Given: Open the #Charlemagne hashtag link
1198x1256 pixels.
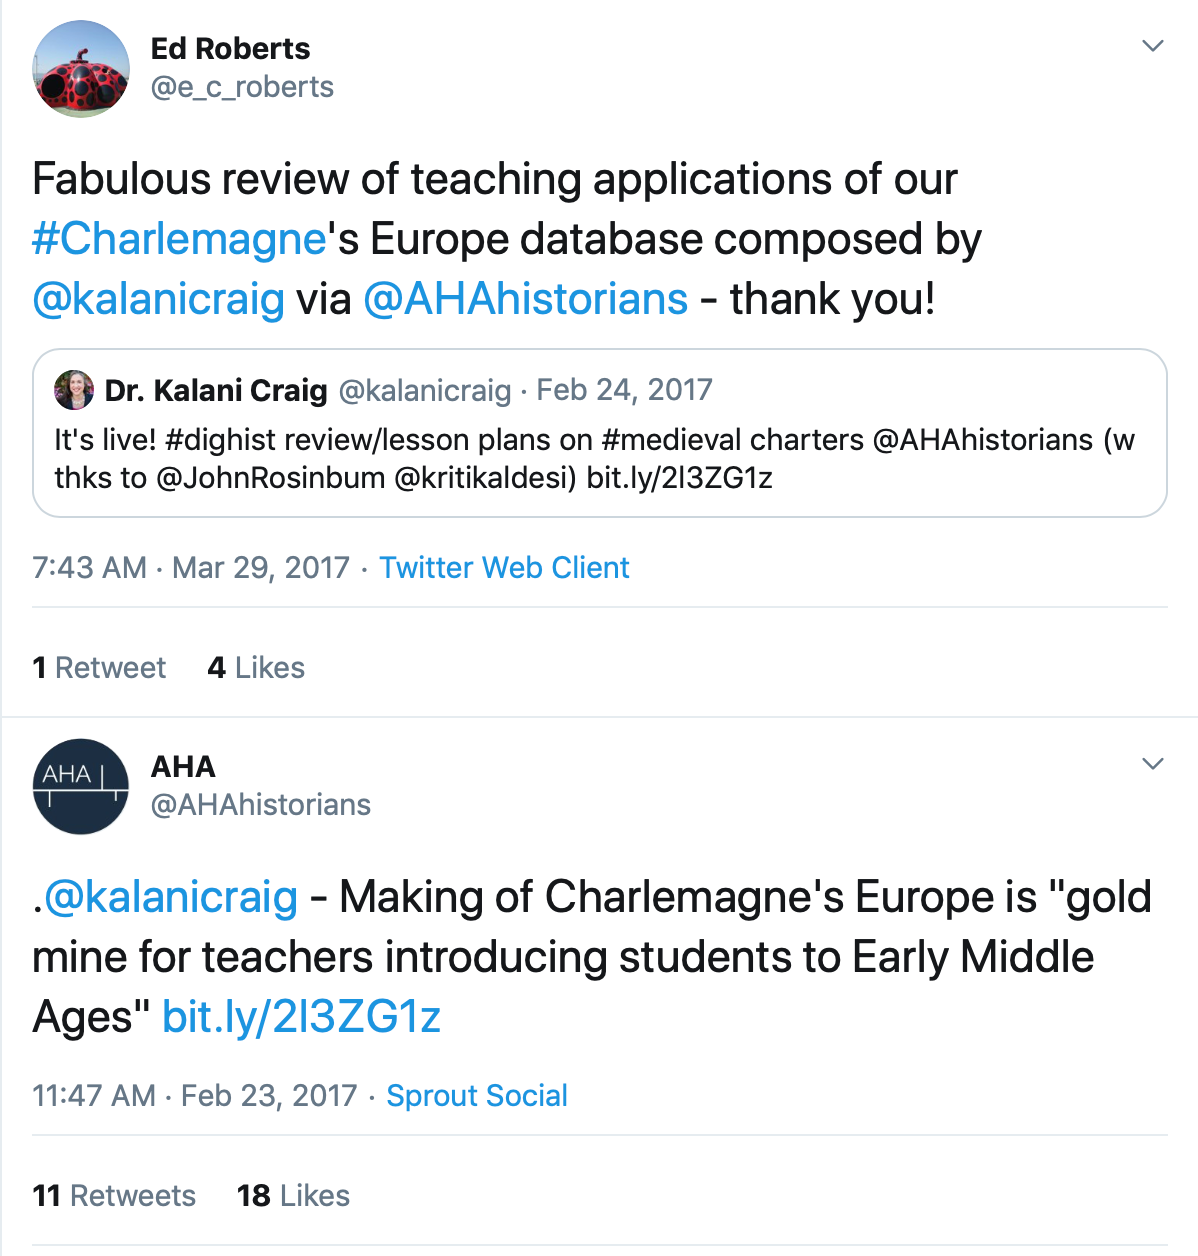Looking at the screenshot, I should pyautogui.click(x=179, y=239).
